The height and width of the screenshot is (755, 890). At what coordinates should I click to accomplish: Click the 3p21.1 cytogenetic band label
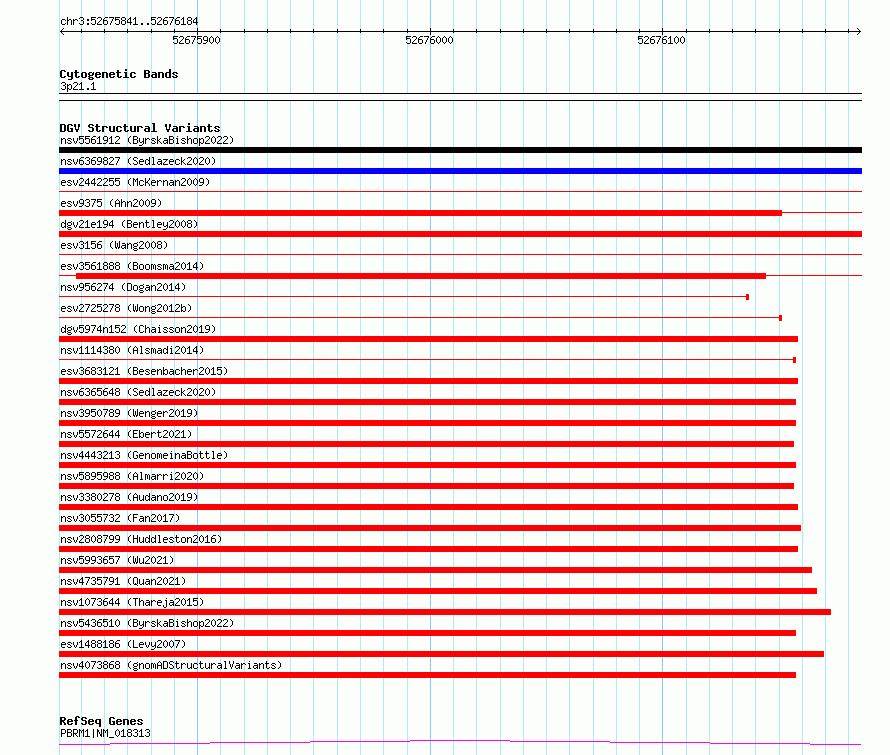(78, 86)
